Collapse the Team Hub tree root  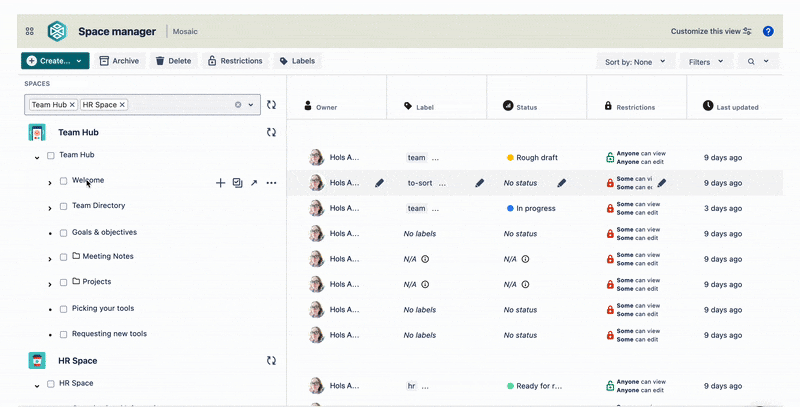tap(37, 158)
